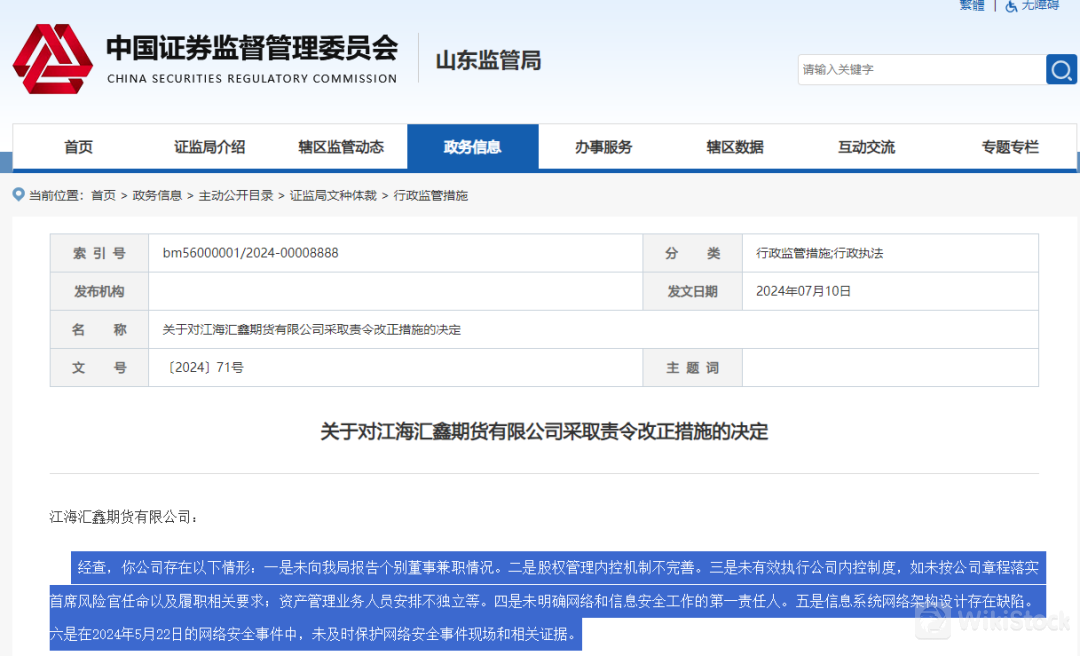Screen dimensions: 1080x656
Task: Click the location pin icon in breadcrumb
Action: pyautogui.click(x=18, y=195)
